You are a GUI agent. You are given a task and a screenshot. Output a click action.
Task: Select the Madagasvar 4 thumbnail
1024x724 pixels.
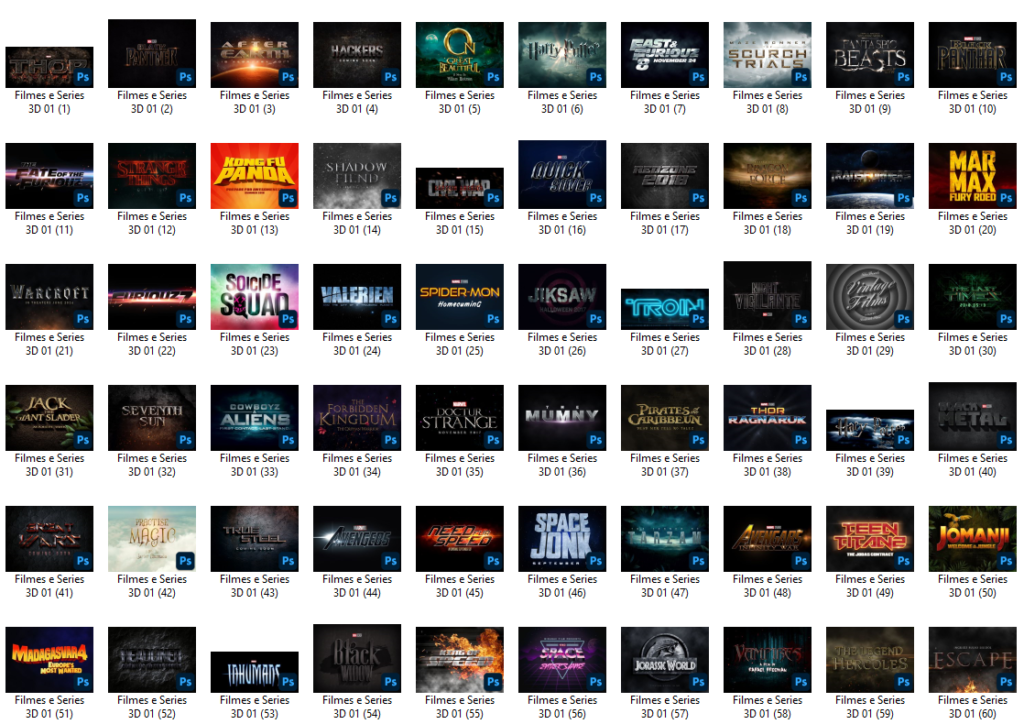coord(49,660)
